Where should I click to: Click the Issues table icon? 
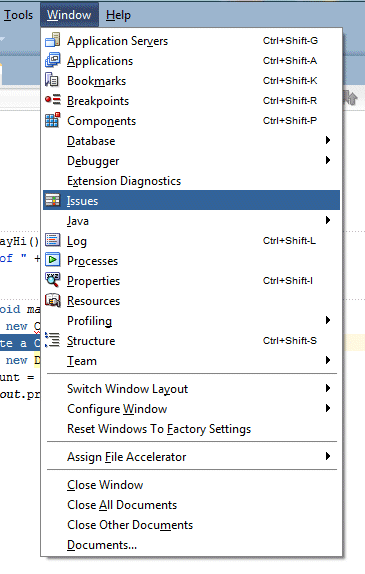[53, 200]
